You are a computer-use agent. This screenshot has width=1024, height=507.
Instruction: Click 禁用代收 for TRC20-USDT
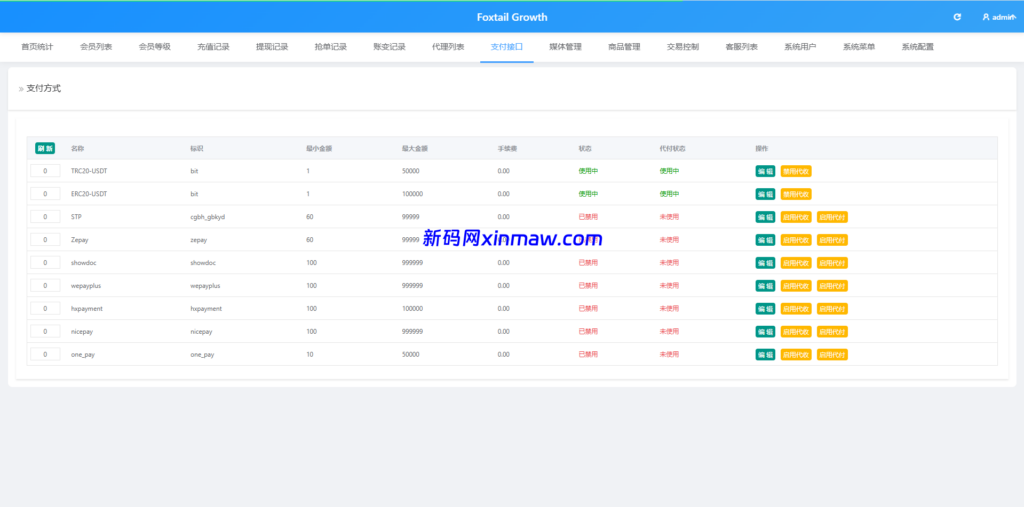tap(796, 171)
